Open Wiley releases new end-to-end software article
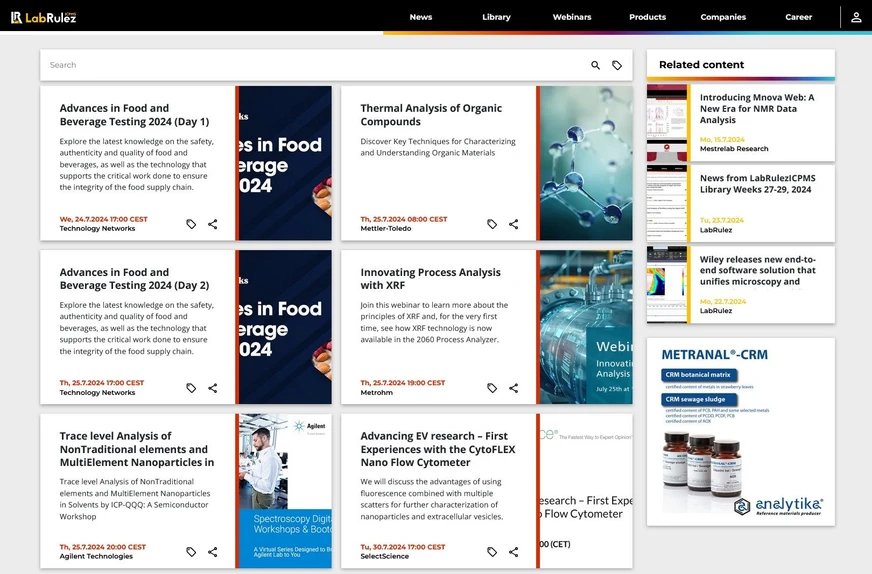Viewport: 872px width, 574px height. (757, 270)
